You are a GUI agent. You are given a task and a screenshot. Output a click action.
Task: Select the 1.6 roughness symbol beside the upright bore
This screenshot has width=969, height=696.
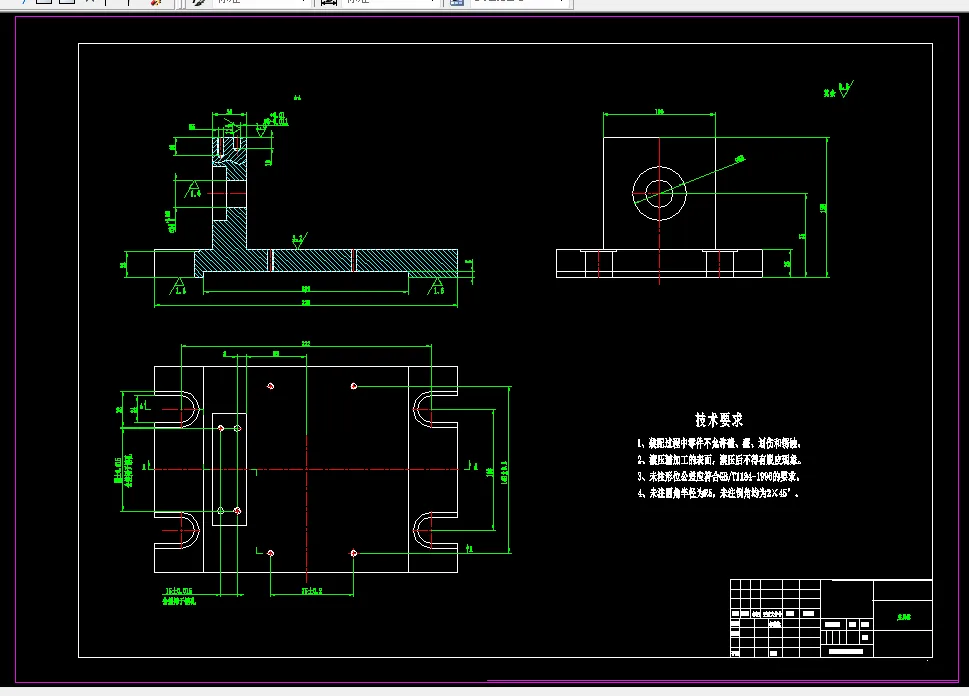coord(193,190)
